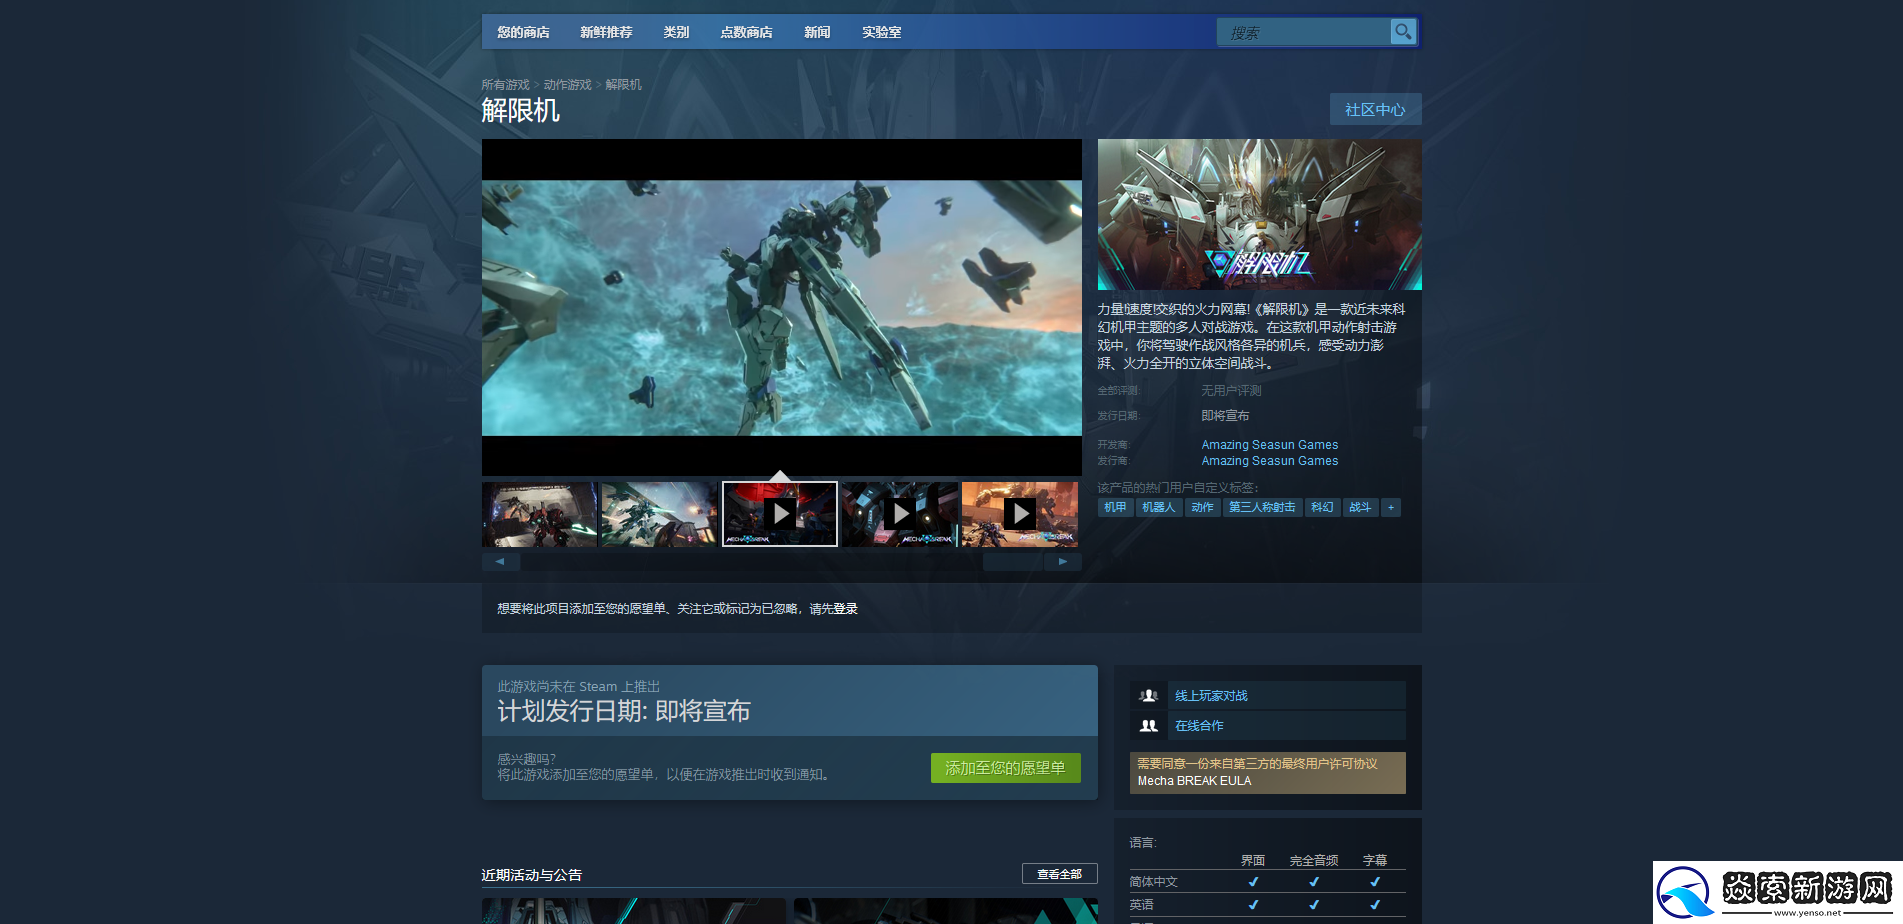
Task: Click the search magnifier icon
Action: click(1403, 32)
